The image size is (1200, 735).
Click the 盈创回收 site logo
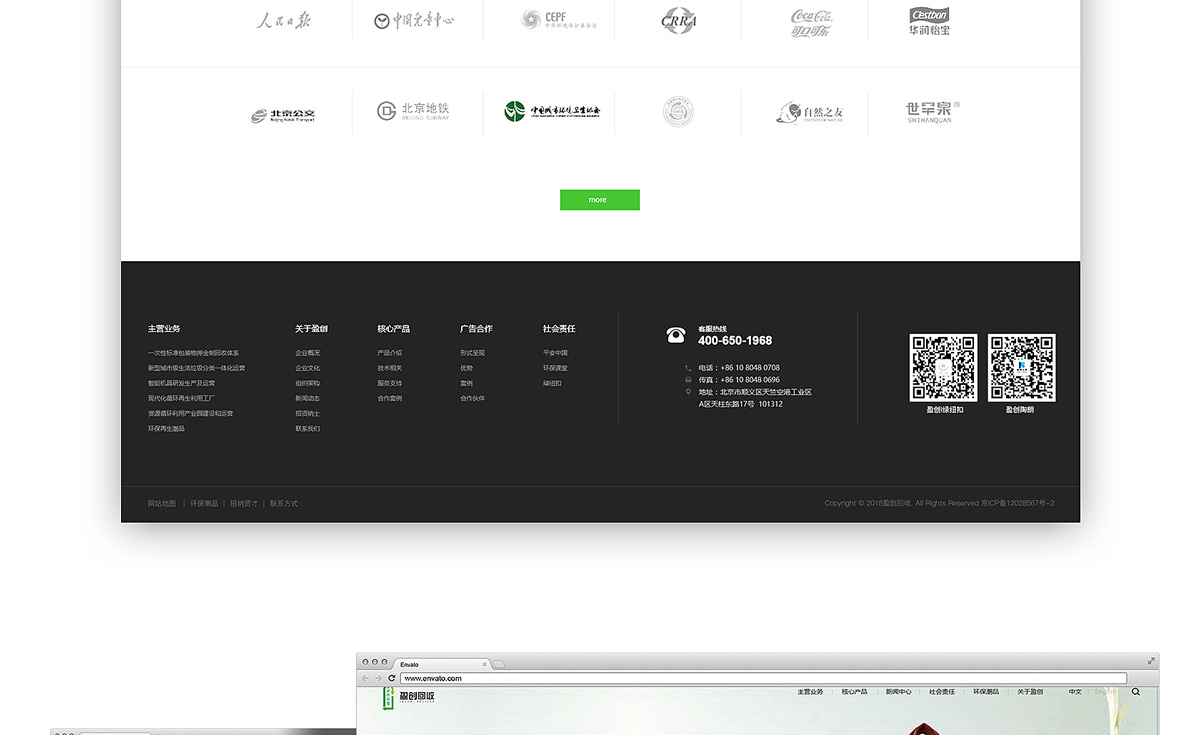[x=409, y=697]
